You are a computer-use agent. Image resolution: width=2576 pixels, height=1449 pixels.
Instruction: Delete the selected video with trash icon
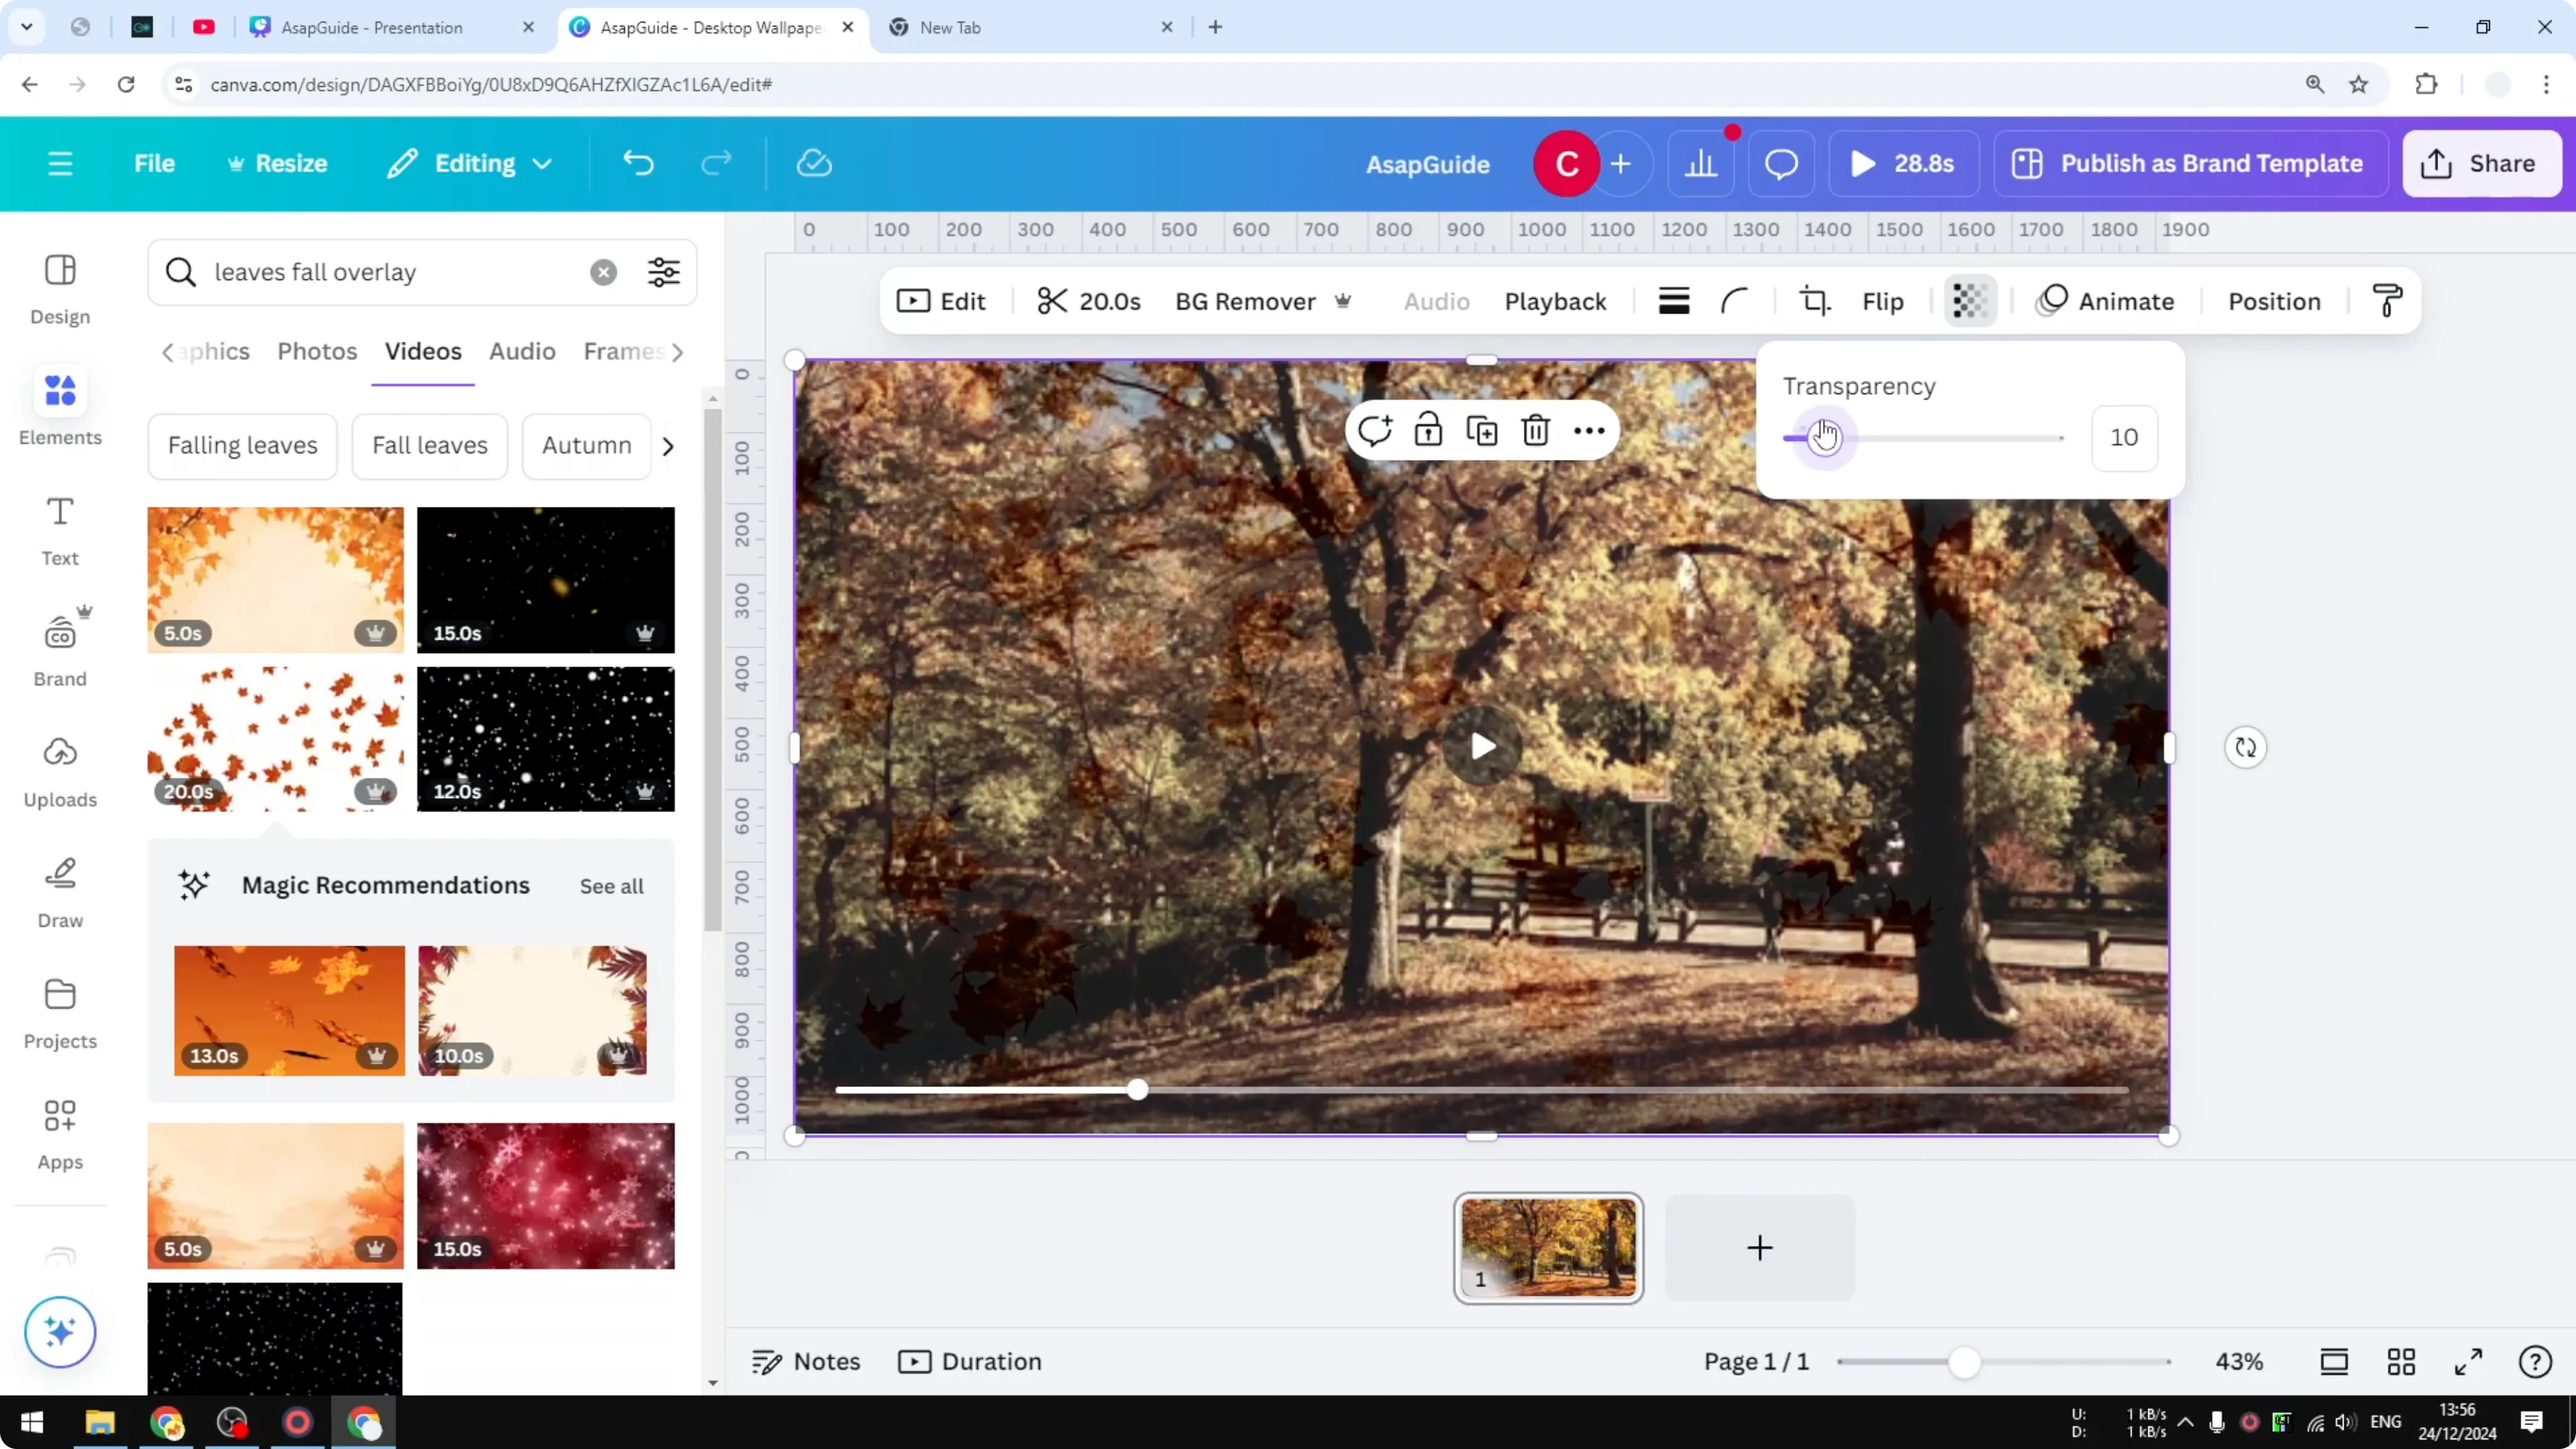[1535, 429]
